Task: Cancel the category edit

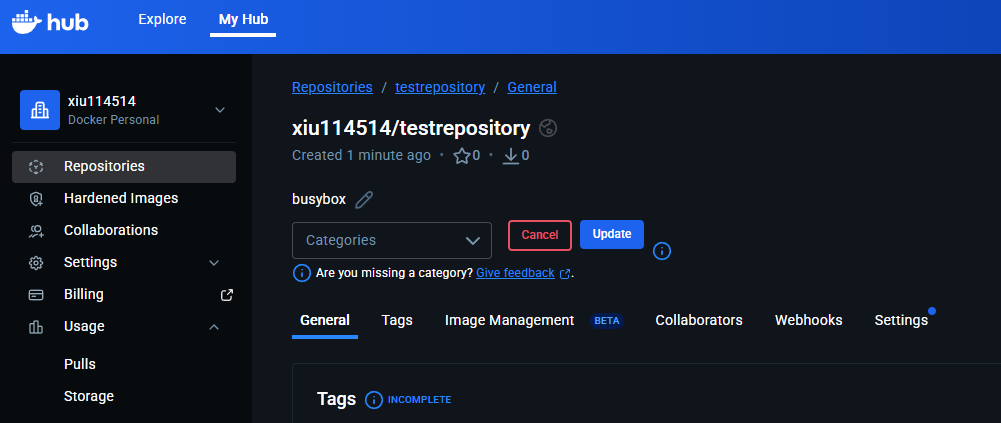Action: click(x=540, y=235)
